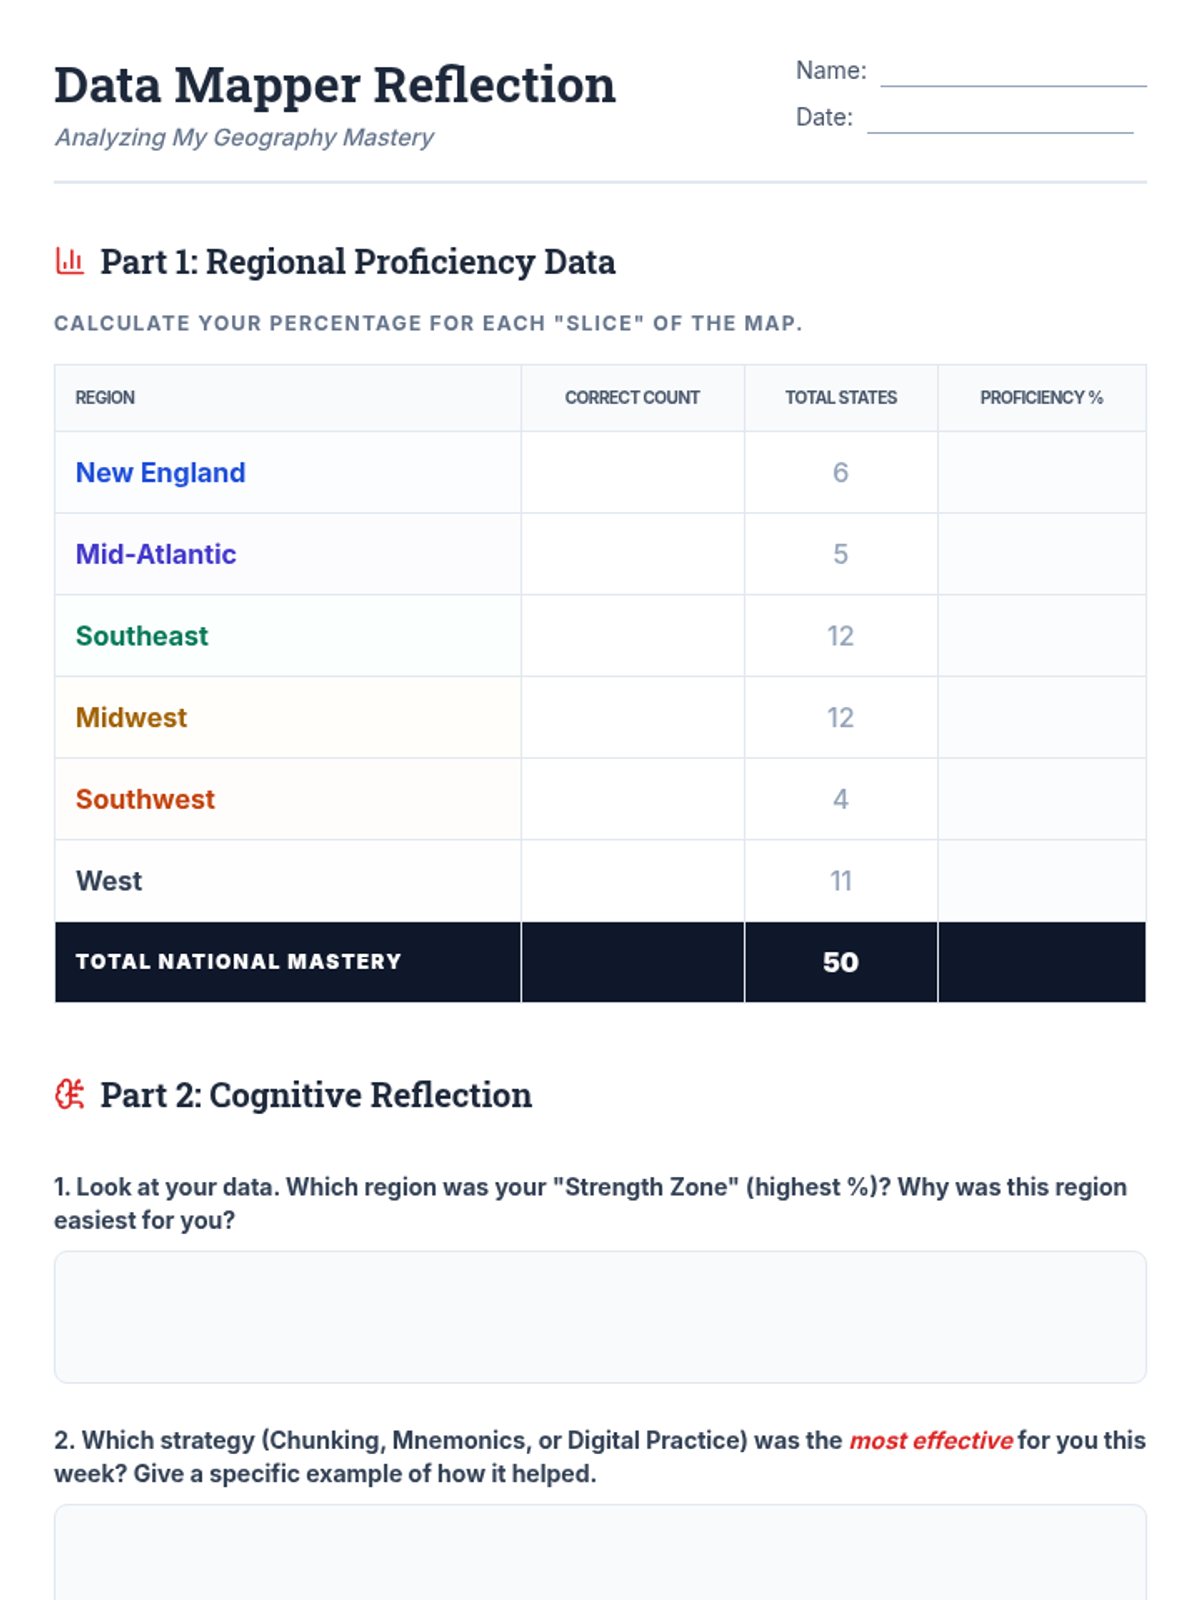Select Southwest's Correct Count cell
Viewport: 1200px width, 1600px height.
click(x=632, y=799)
